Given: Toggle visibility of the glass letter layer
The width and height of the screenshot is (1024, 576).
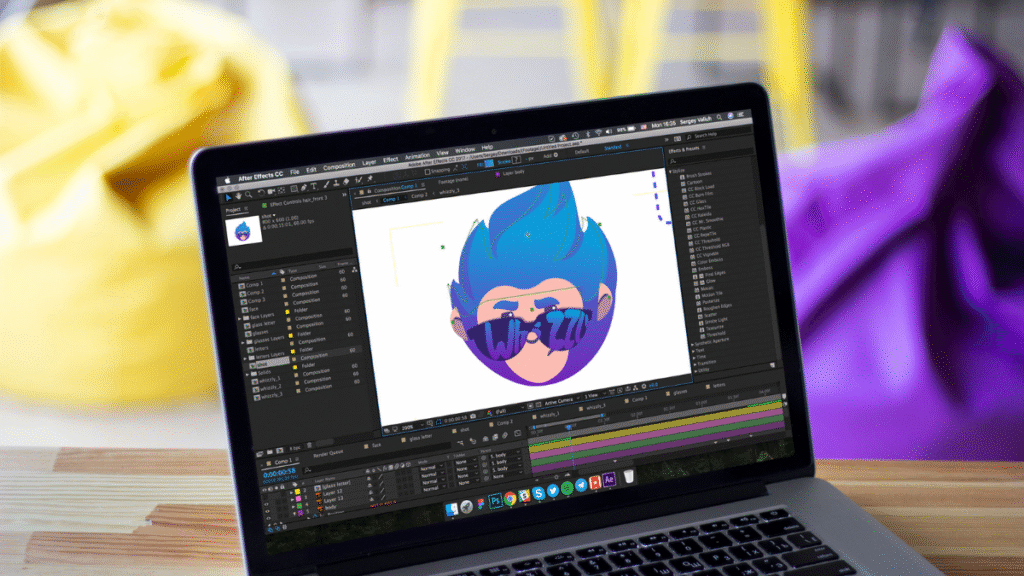Looking at the screenshot, I should point(267,497).
